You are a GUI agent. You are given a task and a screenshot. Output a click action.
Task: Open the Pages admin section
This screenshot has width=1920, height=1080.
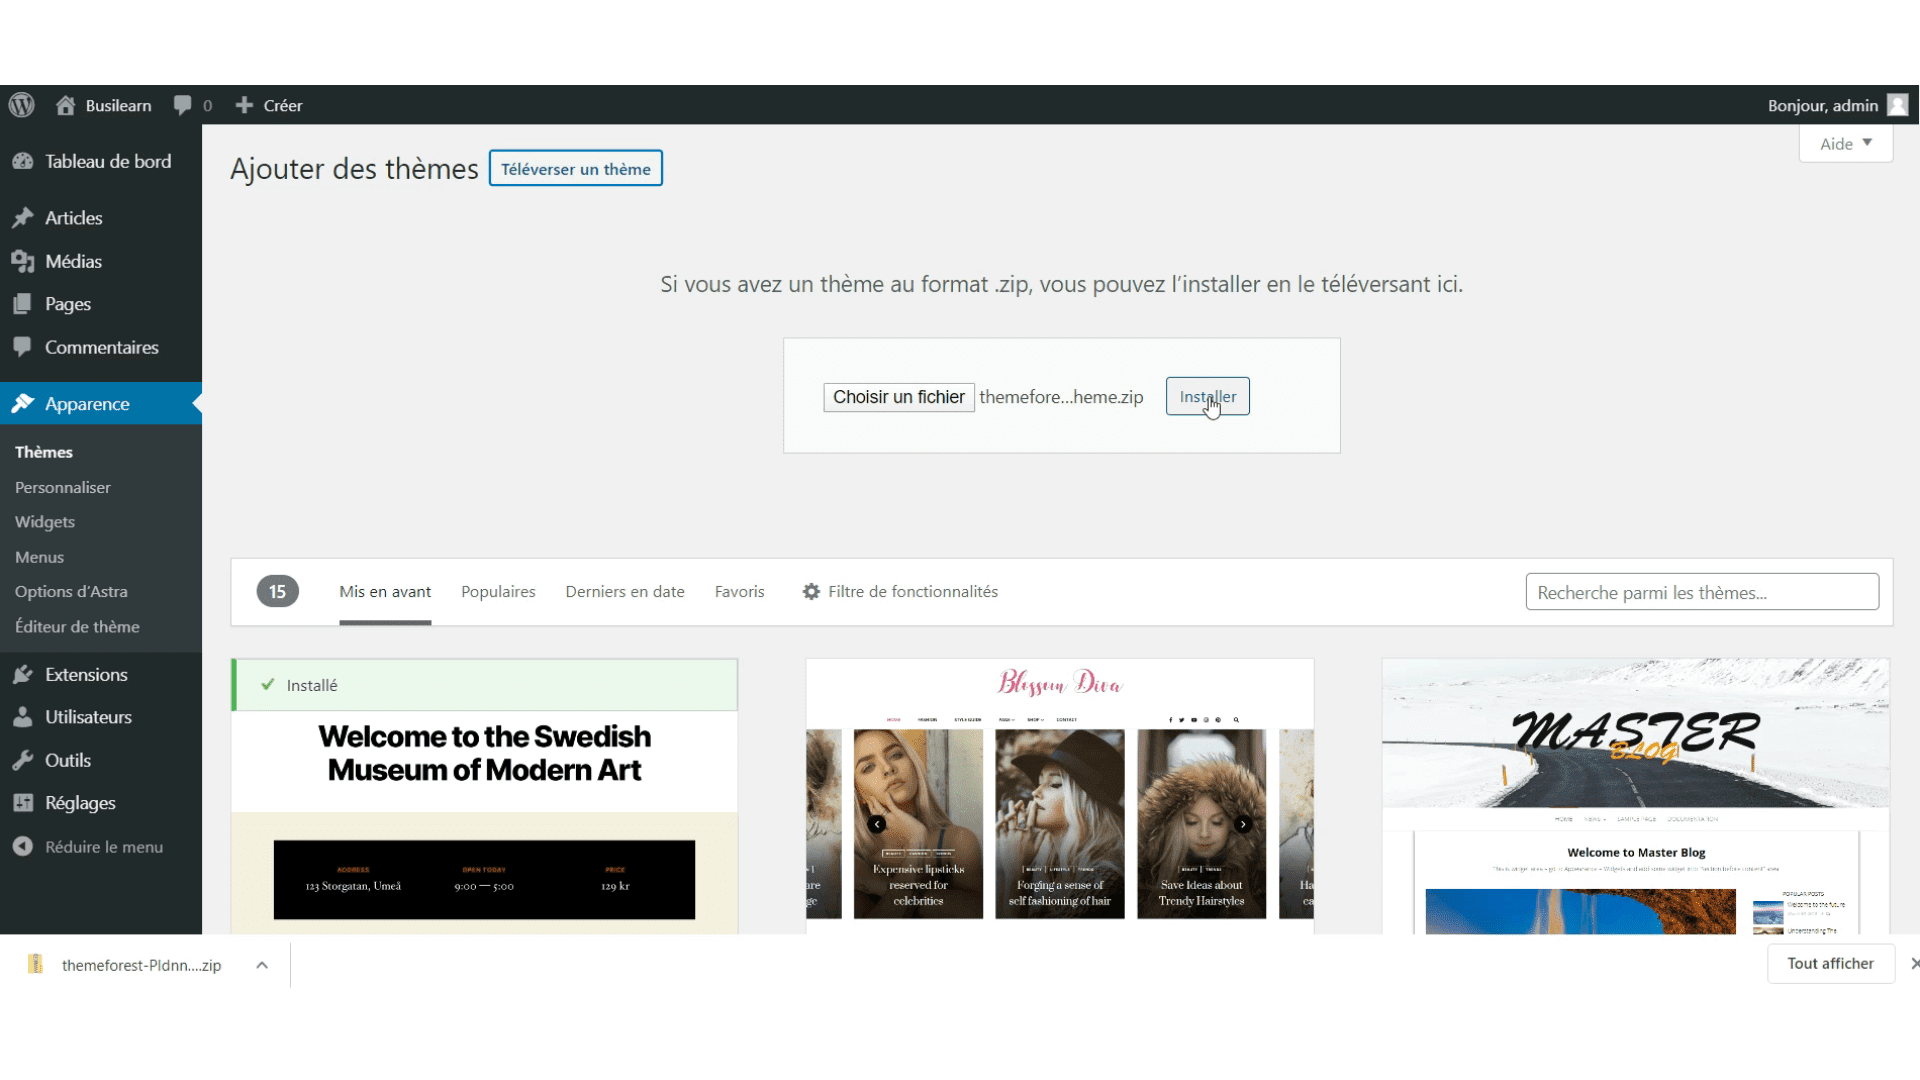66,303
